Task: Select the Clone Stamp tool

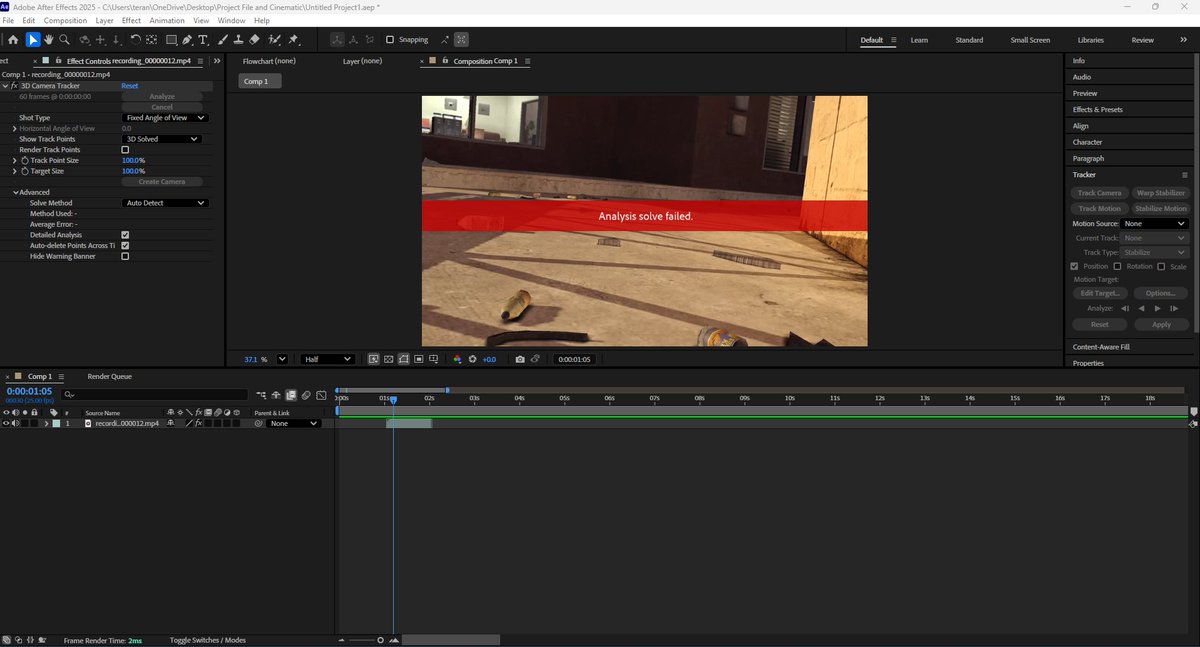Action: click(238, 40)
